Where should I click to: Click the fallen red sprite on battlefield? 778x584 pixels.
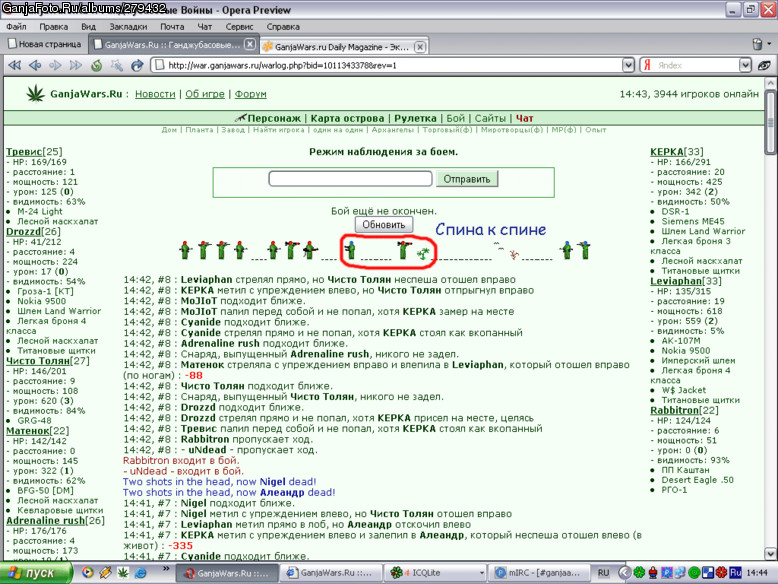[x=514, y=255]
